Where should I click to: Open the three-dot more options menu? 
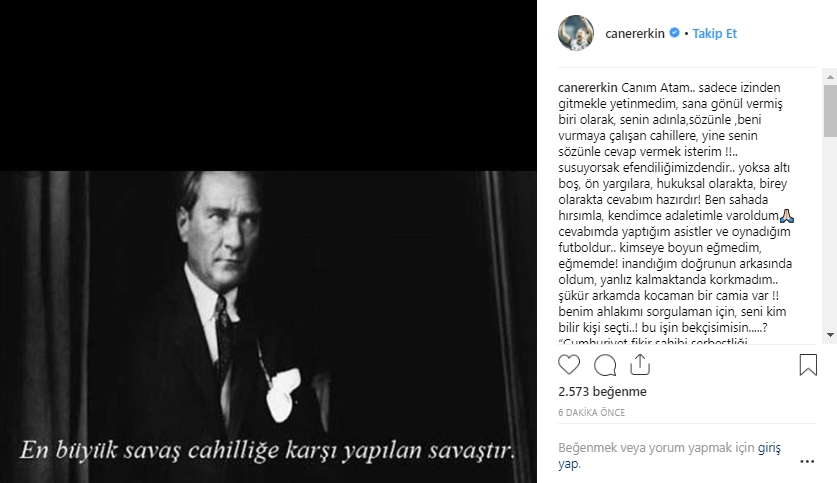[807, 462]
